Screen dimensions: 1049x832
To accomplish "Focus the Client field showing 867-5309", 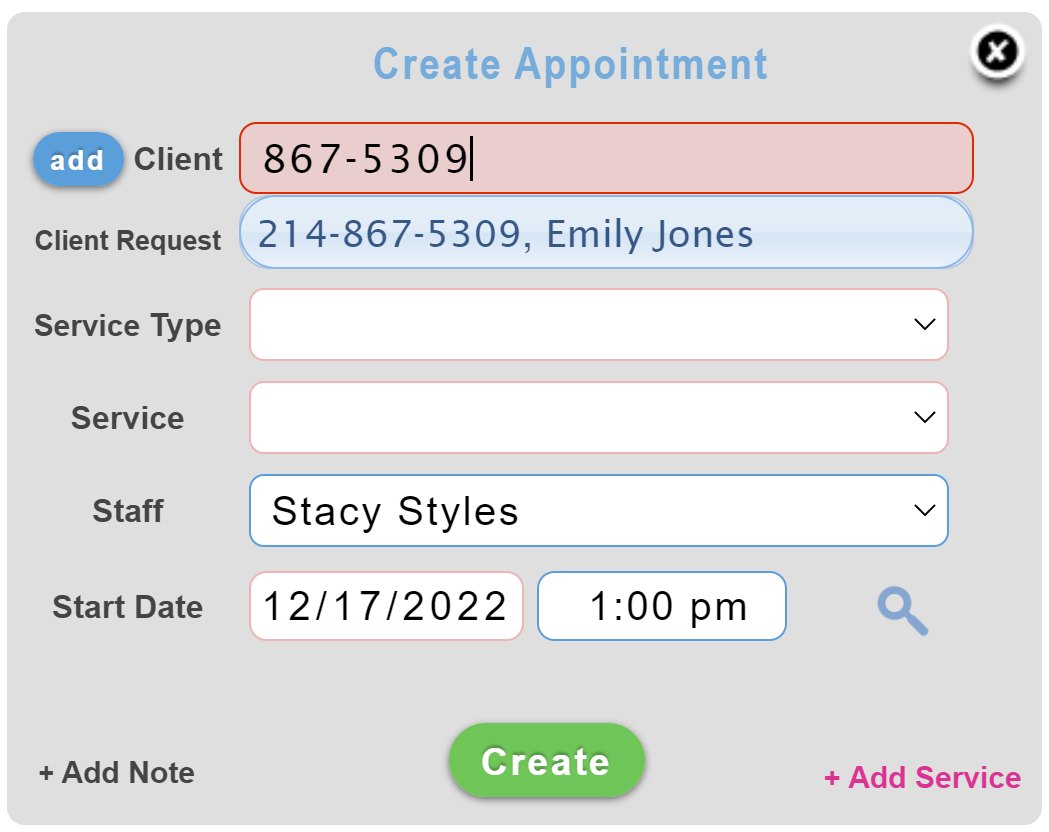I will [606, 159].
